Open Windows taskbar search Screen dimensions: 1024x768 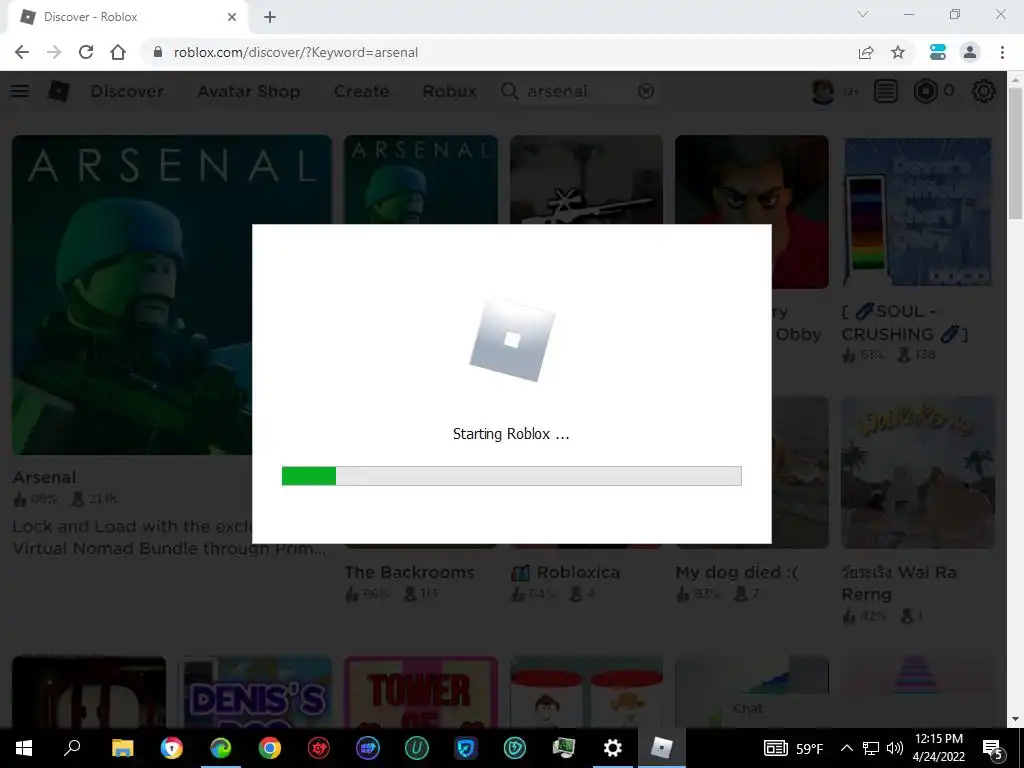coord(72,748)
